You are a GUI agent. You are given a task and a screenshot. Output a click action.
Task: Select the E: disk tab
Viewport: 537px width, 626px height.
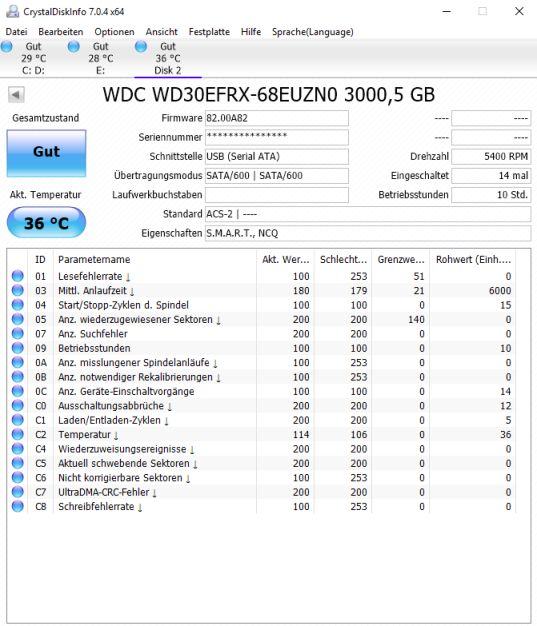(101, 58)
